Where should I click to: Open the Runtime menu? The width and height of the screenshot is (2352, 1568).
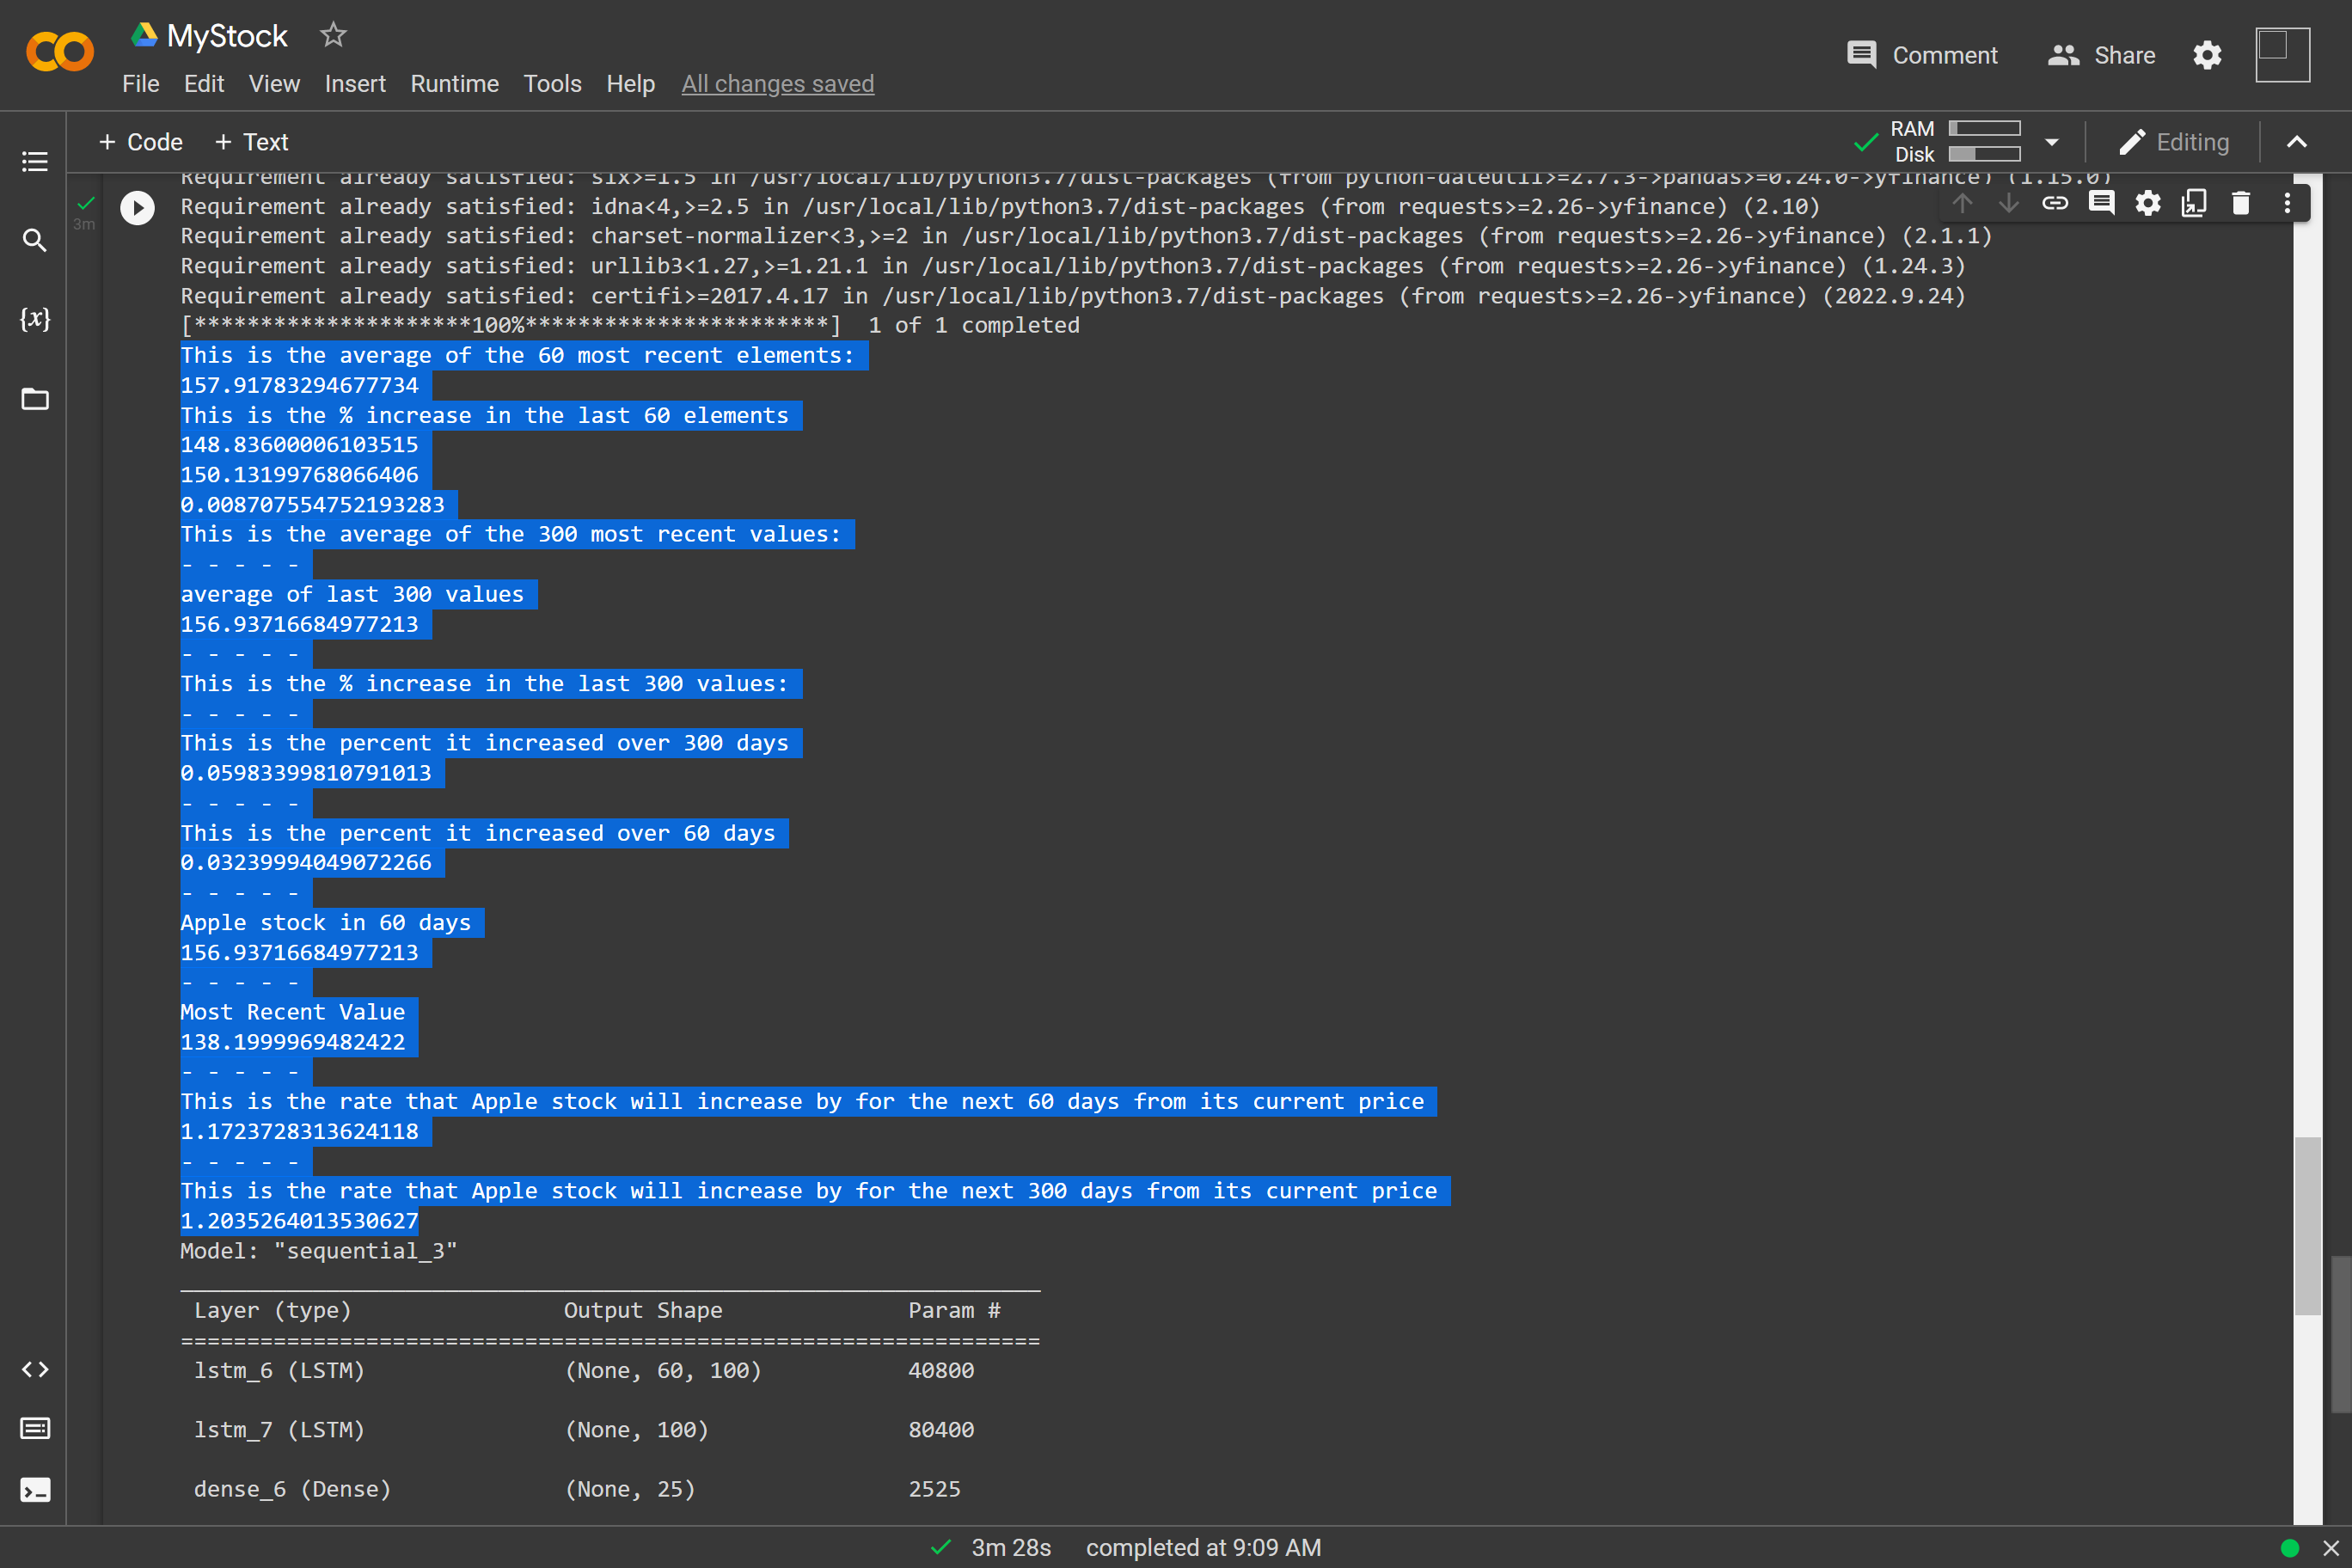[454, 84]
